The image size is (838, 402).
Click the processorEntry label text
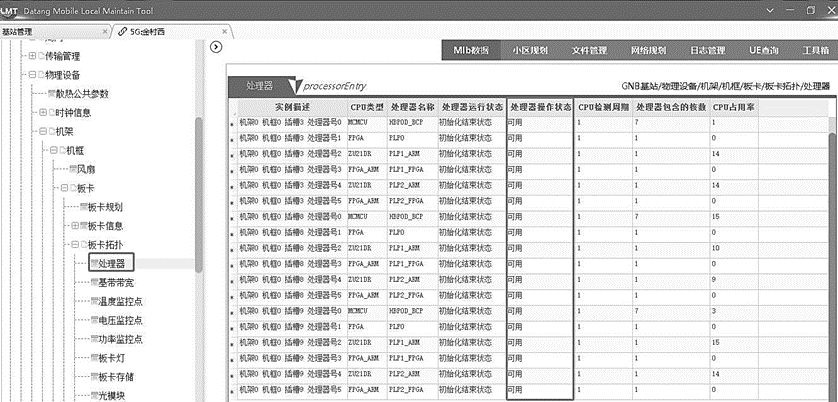[335, 87]
